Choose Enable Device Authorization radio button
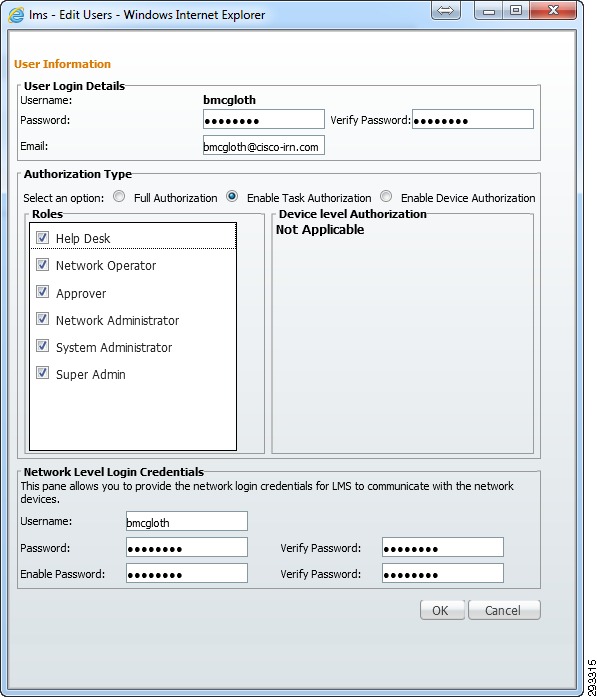This screenshot has width=597, height=697. [x=386, y=196]
